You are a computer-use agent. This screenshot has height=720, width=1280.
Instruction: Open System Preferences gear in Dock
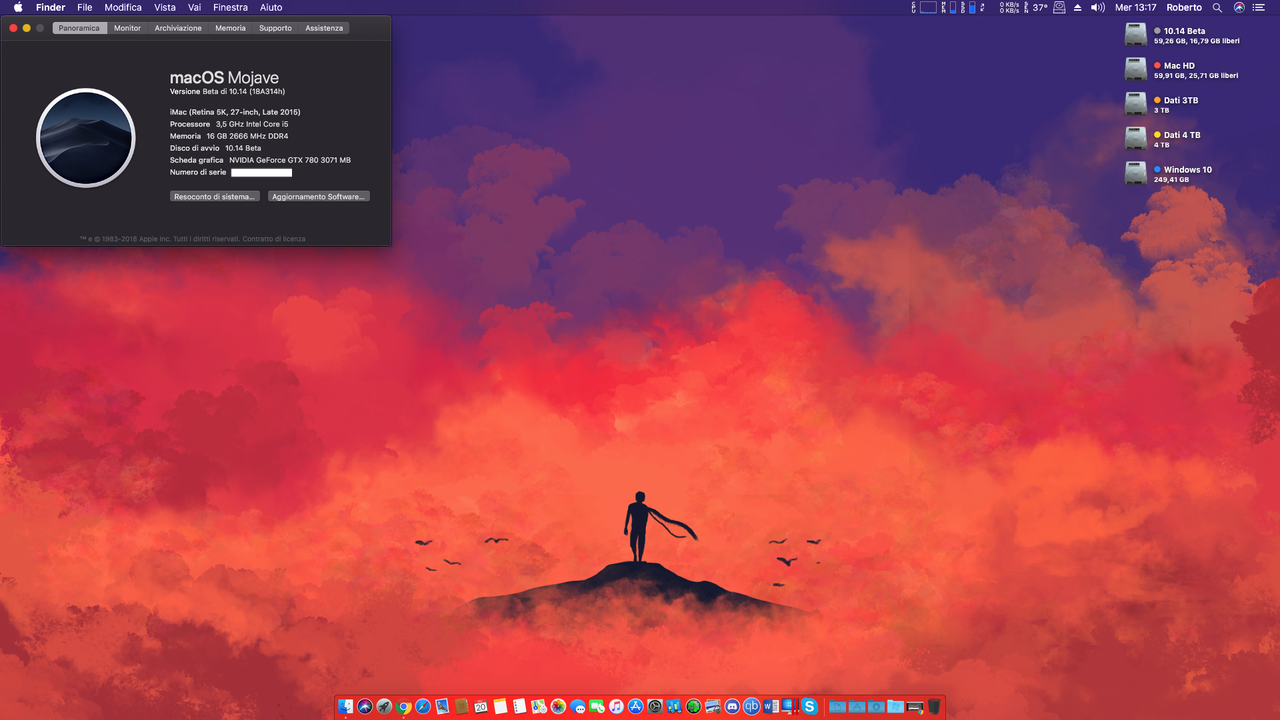coord(654,706)
